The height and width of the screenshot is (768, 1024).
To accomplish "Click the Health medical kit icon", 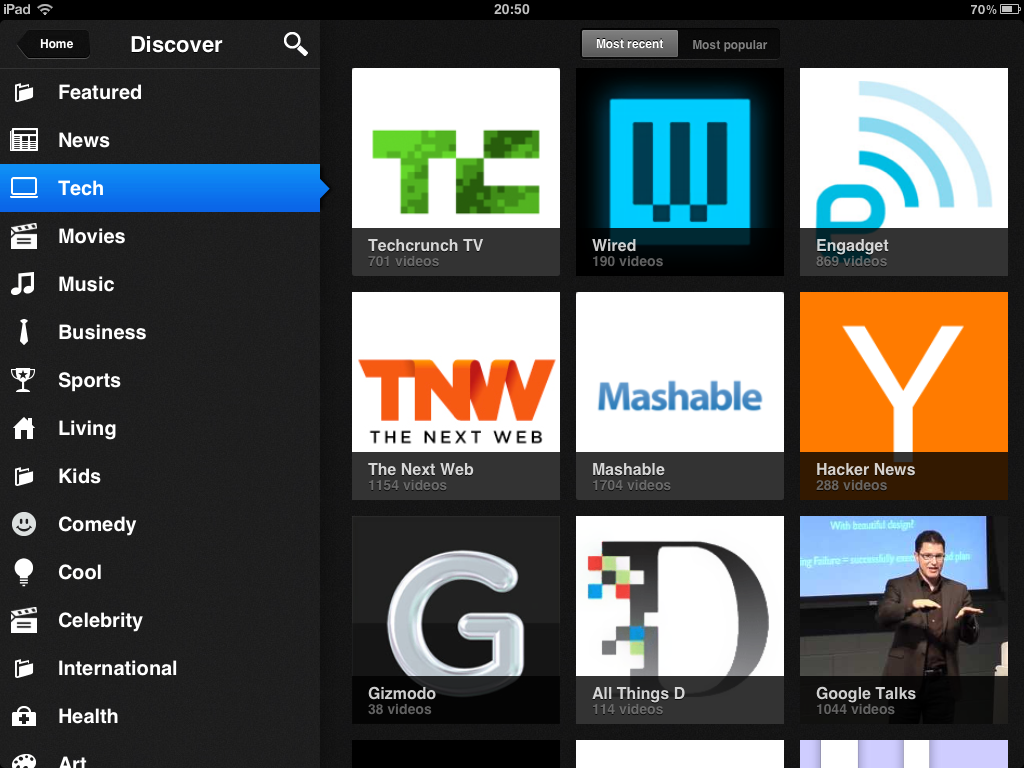I will [x=24, y=716].
